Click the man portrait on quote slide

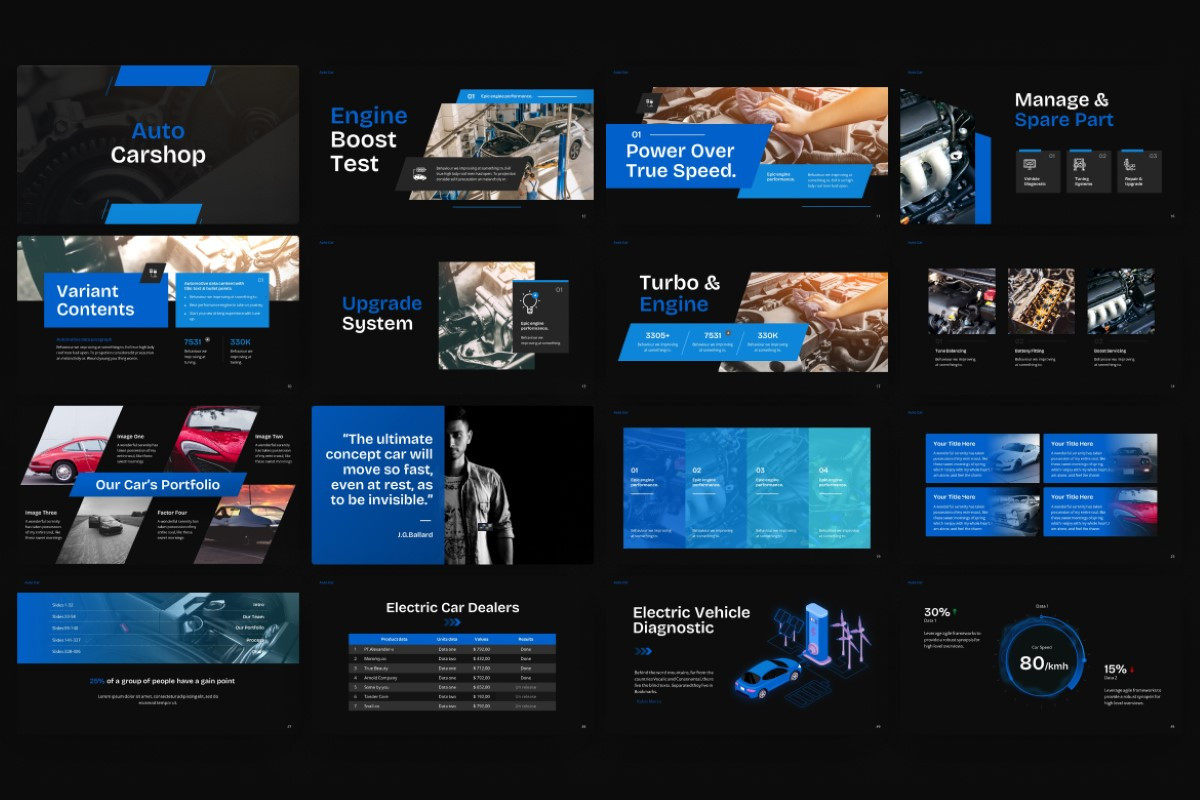(x=478, y=485)
